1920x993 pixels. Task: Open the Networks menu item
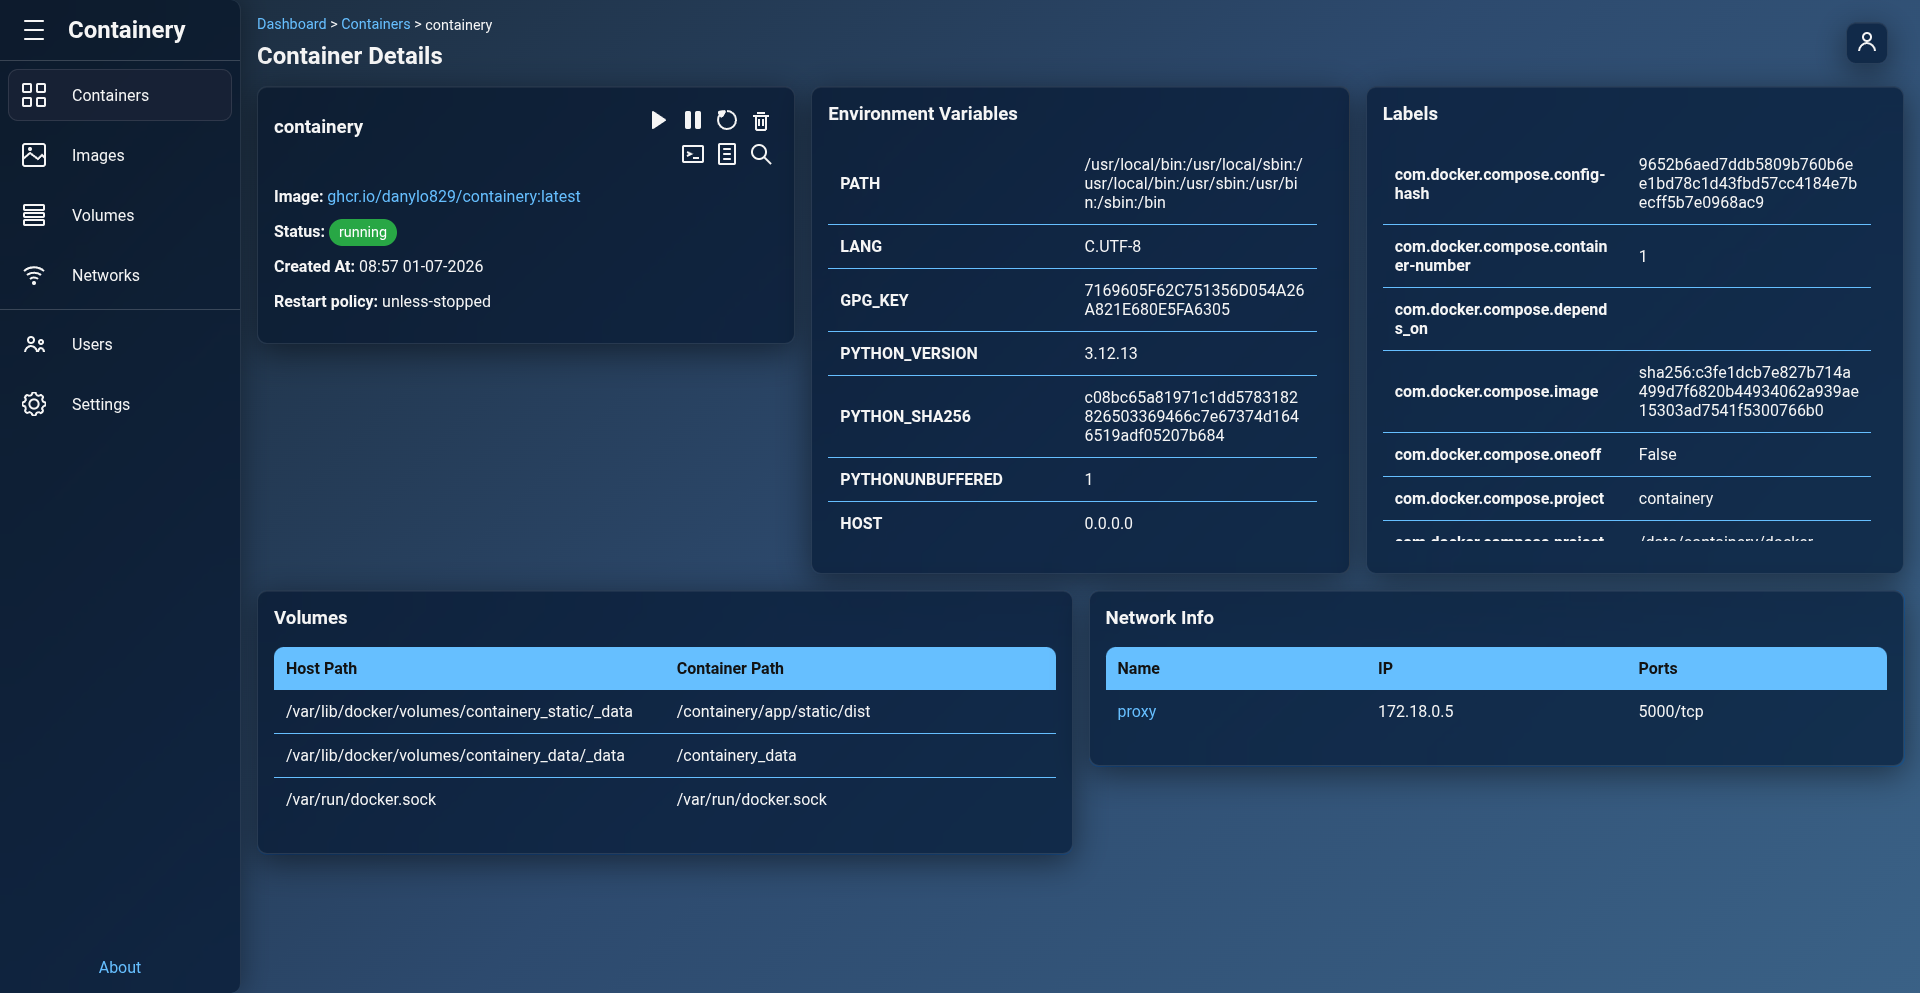click(x=120, y=275)
